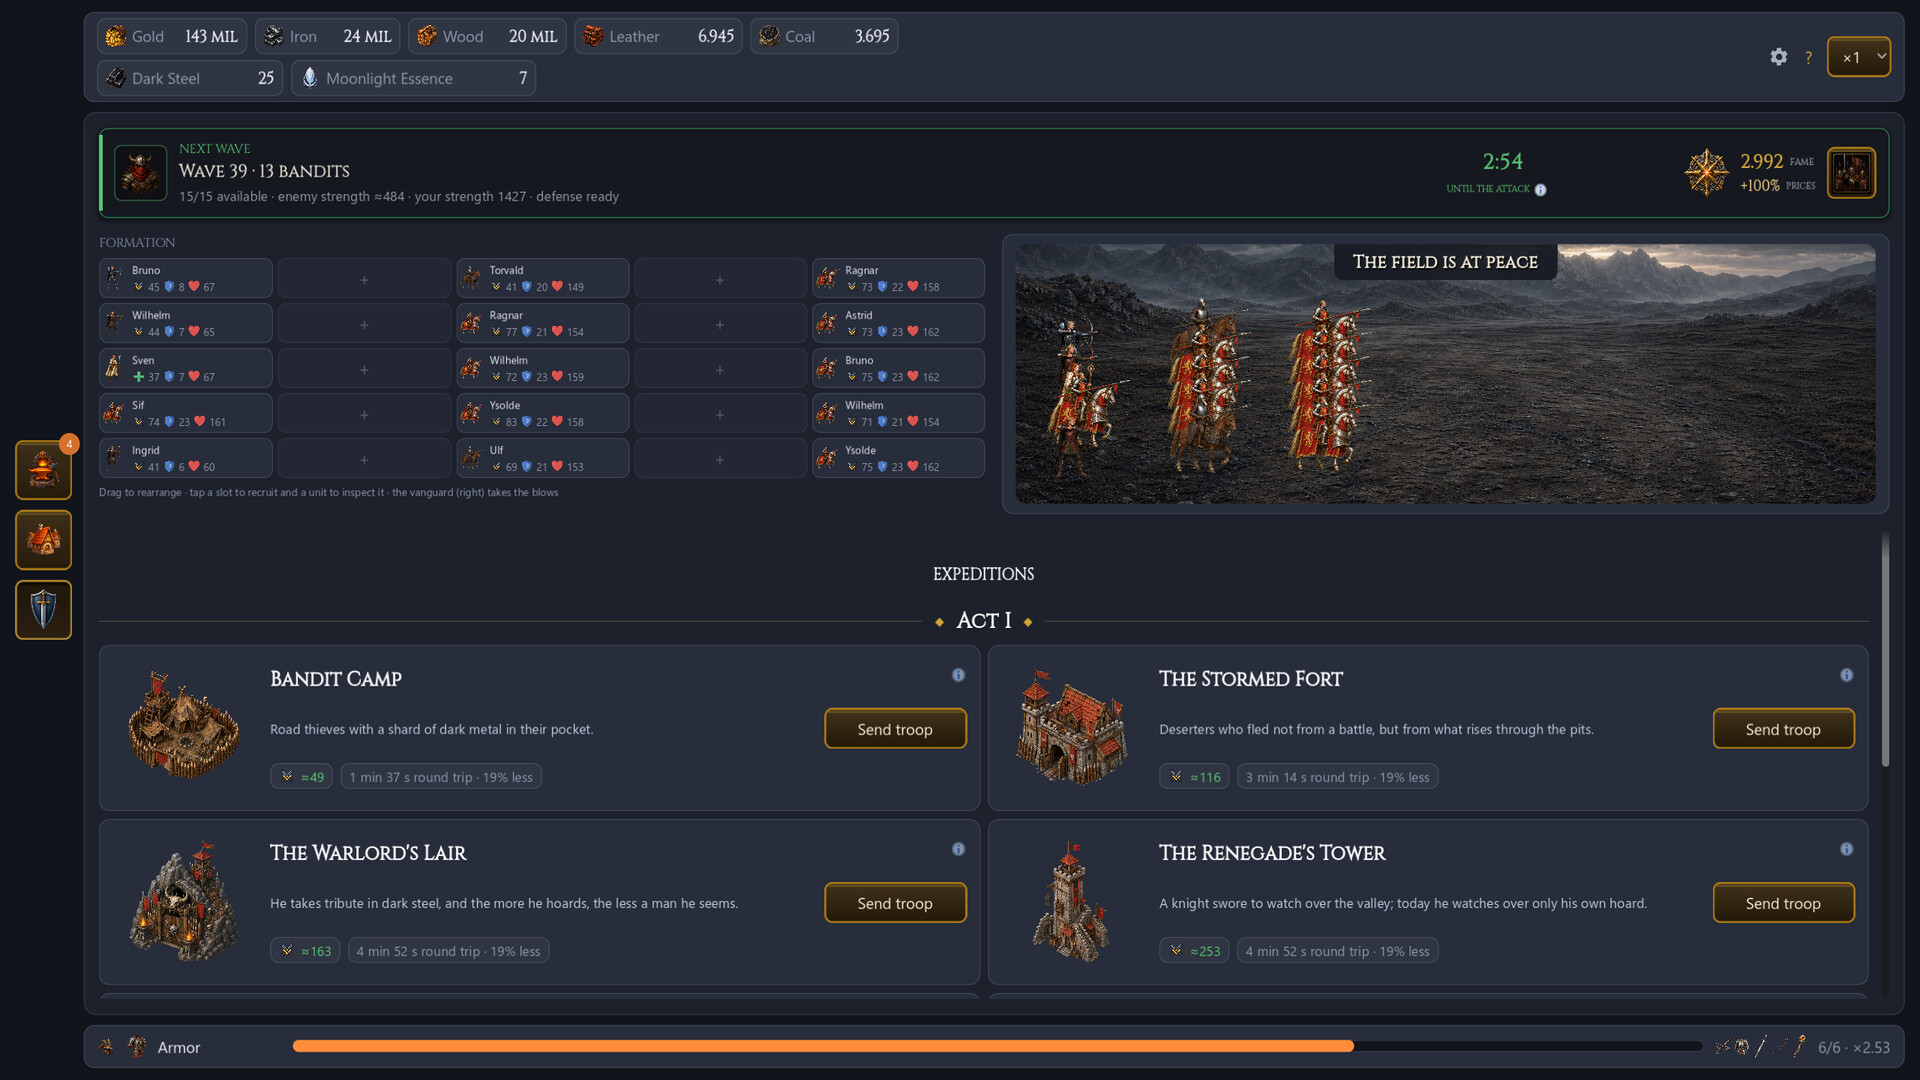1920x1080 pixels.
Task: Send troop to The Stormed Fort
Action: coord(1783,729)
